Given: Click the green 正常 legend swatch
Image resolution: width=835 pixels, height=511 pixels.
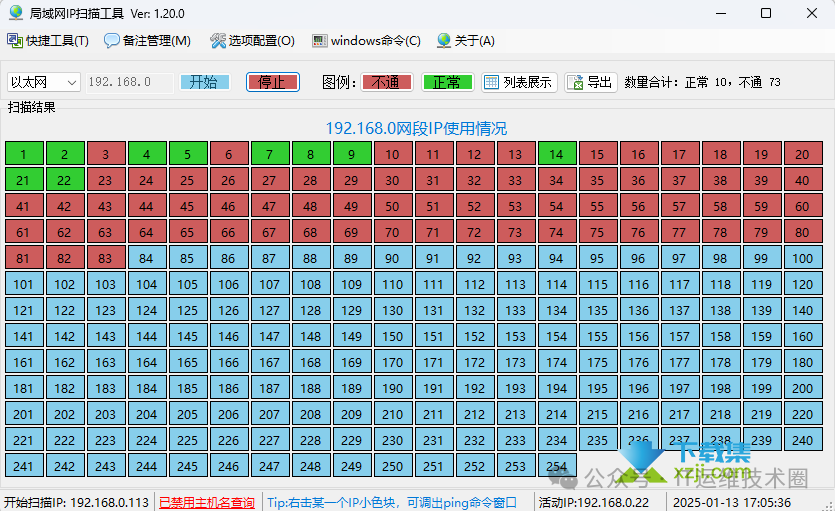Looking at the screenshot, I should [x=447, y=82].
